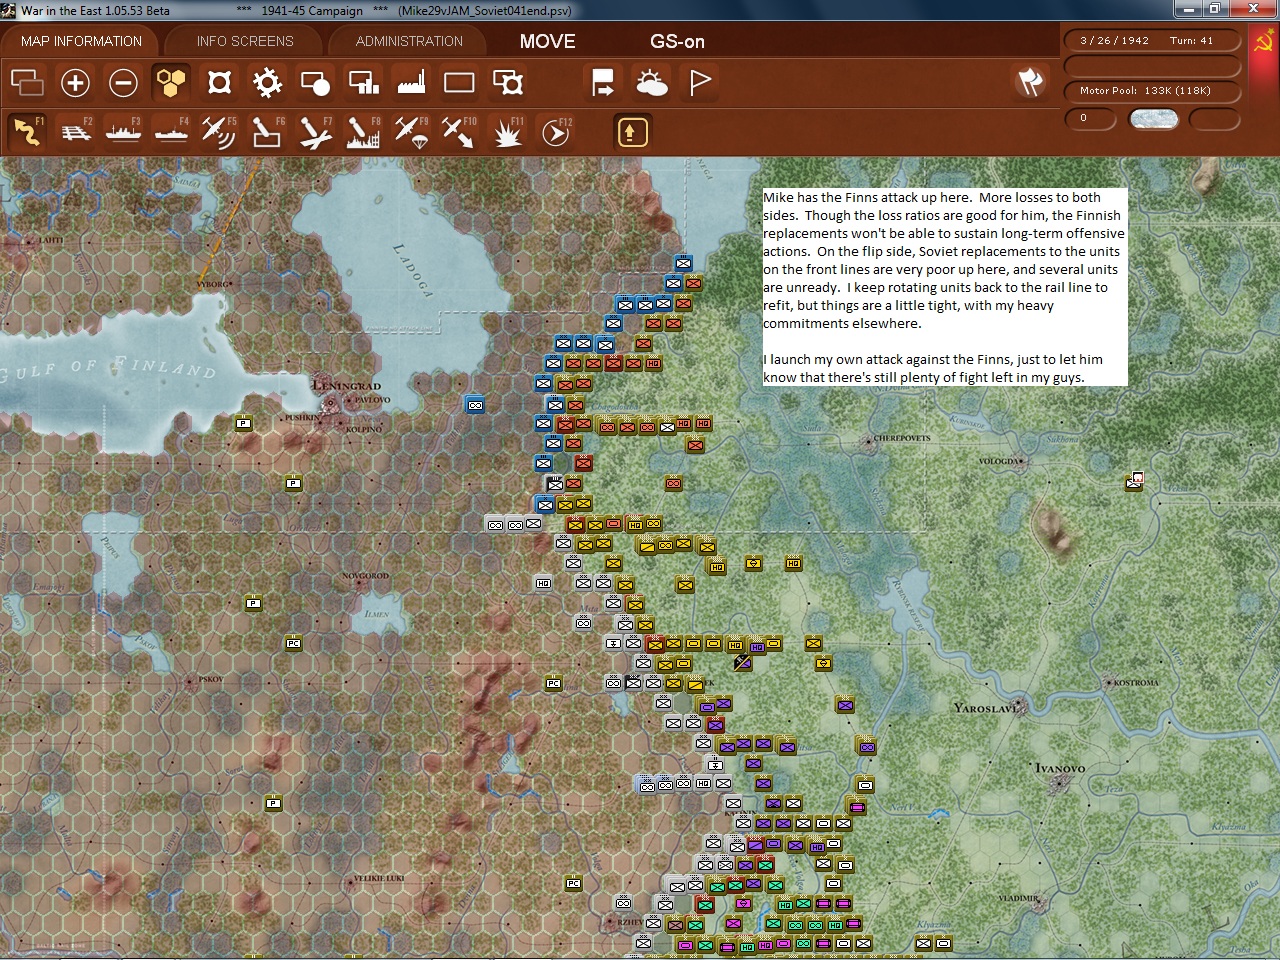
Task: Click the Motor Pool 133K readout
Action: [1153, 90]
